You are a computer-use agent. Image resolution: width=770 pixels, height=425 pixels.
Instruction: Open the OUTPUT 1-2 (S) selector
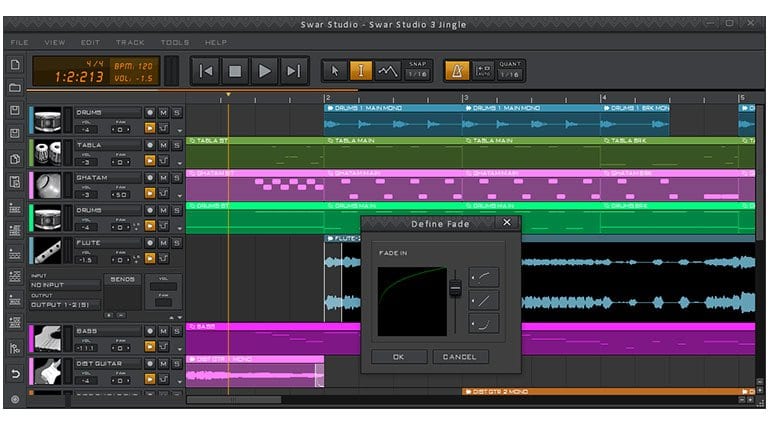click(65, 305)
